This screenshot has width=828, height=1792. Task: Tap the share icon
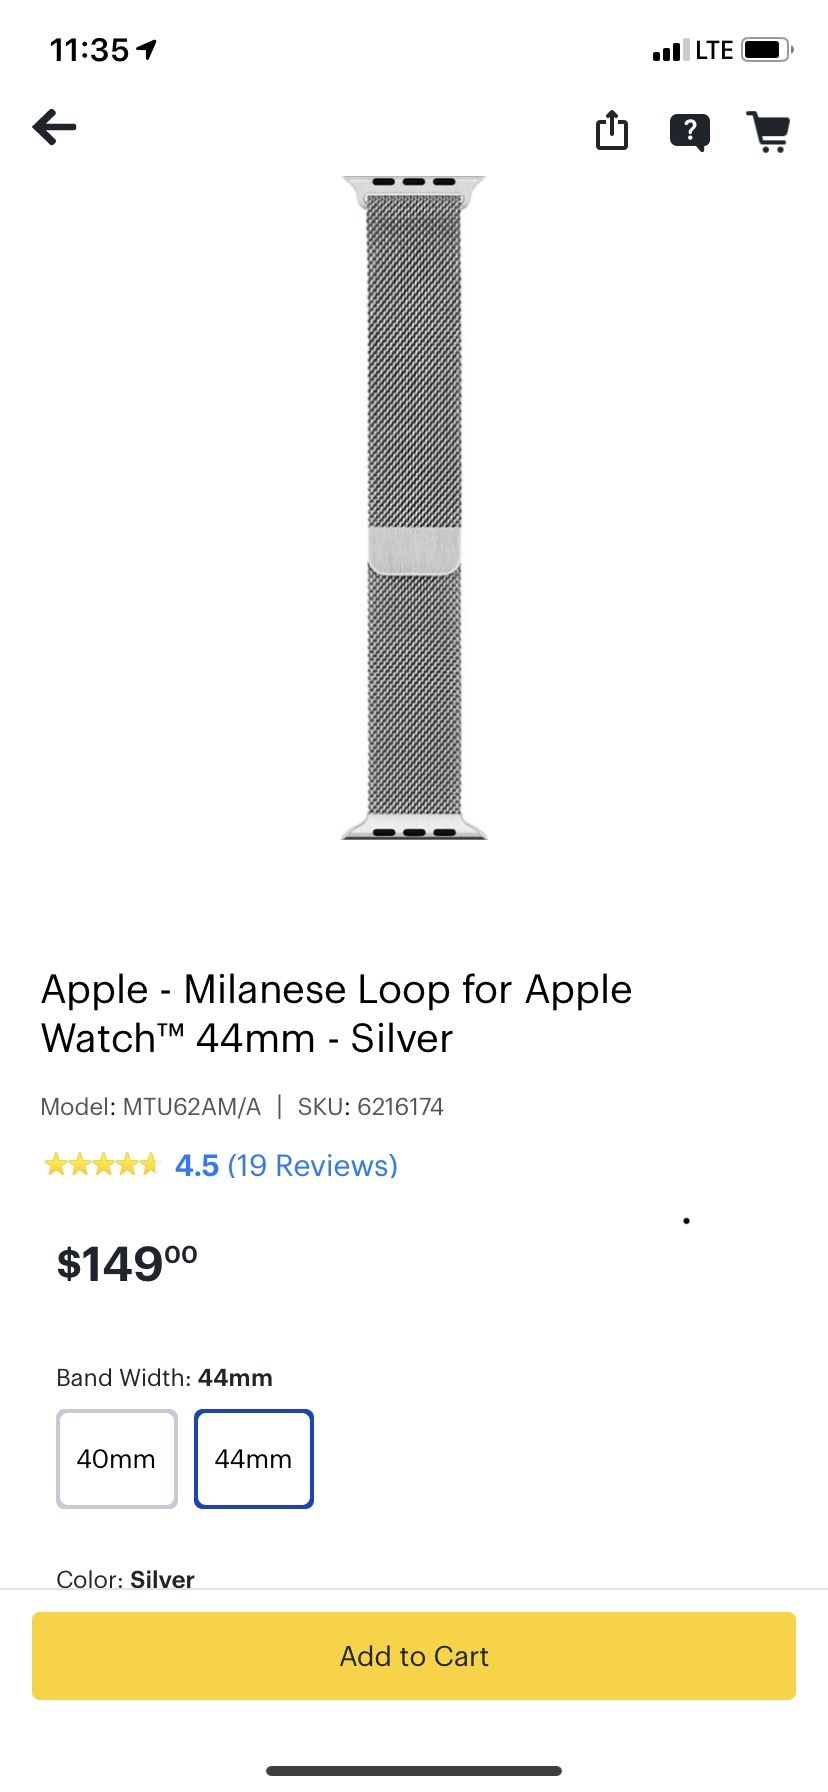click(x=611, y=130)
